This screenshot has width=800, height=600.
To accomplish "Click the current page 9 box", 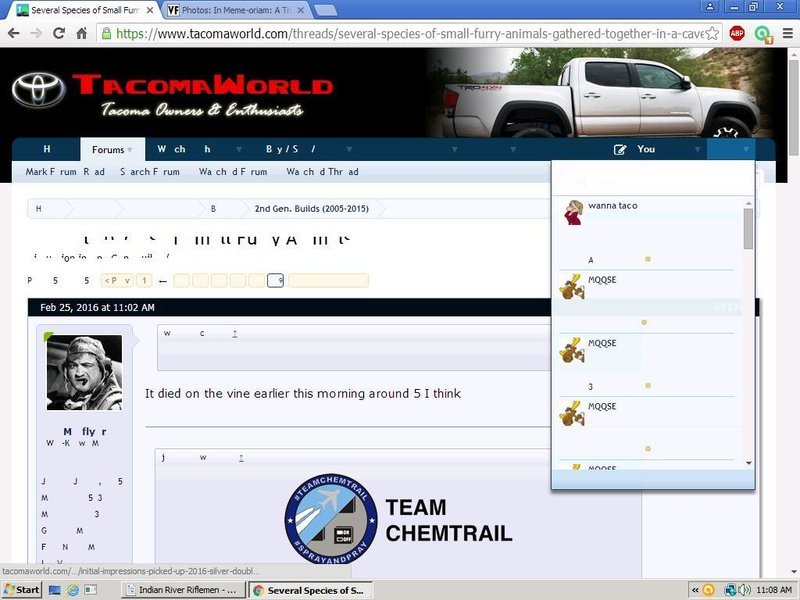I will point(276,281).
